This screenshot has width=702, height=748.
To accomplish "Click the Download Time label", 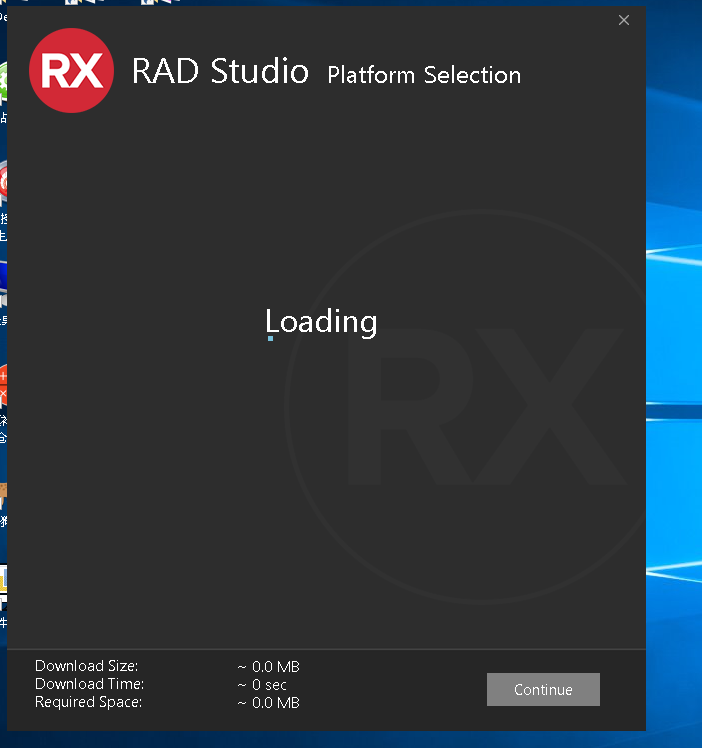I will tap(90, 684).
